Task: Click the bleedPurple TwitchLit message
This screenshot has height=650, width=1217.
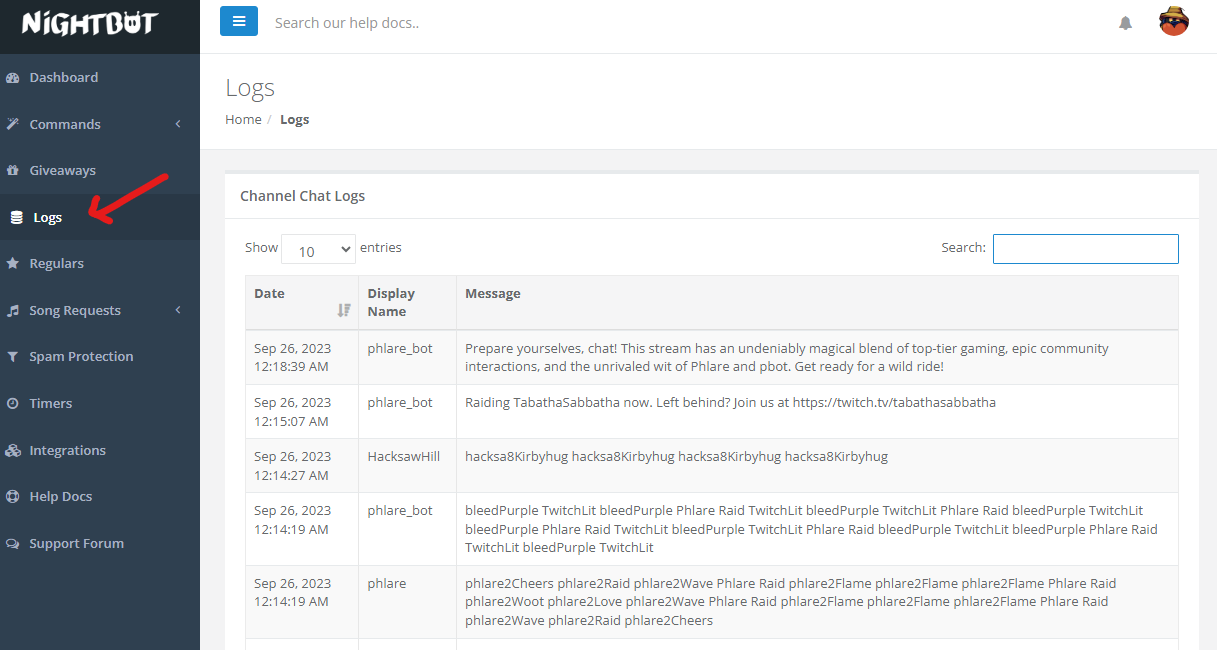Action: [811, 529]
